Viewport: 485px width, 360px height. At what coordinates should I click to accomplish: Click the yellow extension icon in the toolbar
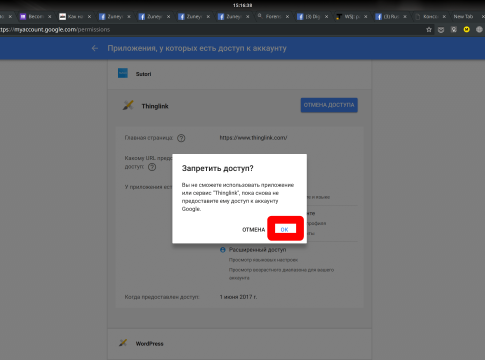pos(466,29)
